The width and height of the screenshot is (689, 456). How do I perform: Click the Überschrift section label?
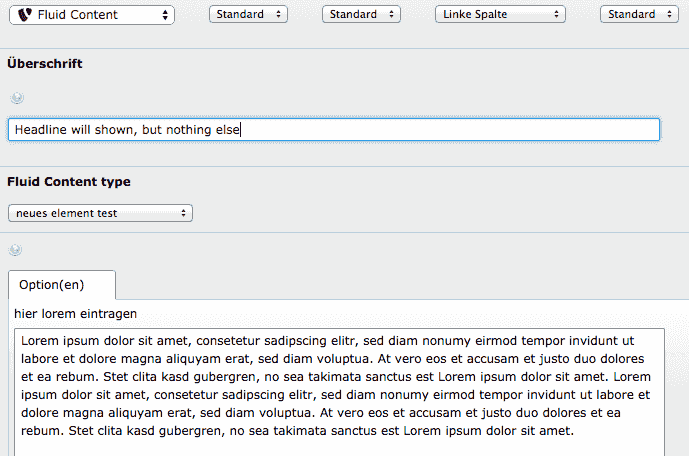tap(45, 64)
